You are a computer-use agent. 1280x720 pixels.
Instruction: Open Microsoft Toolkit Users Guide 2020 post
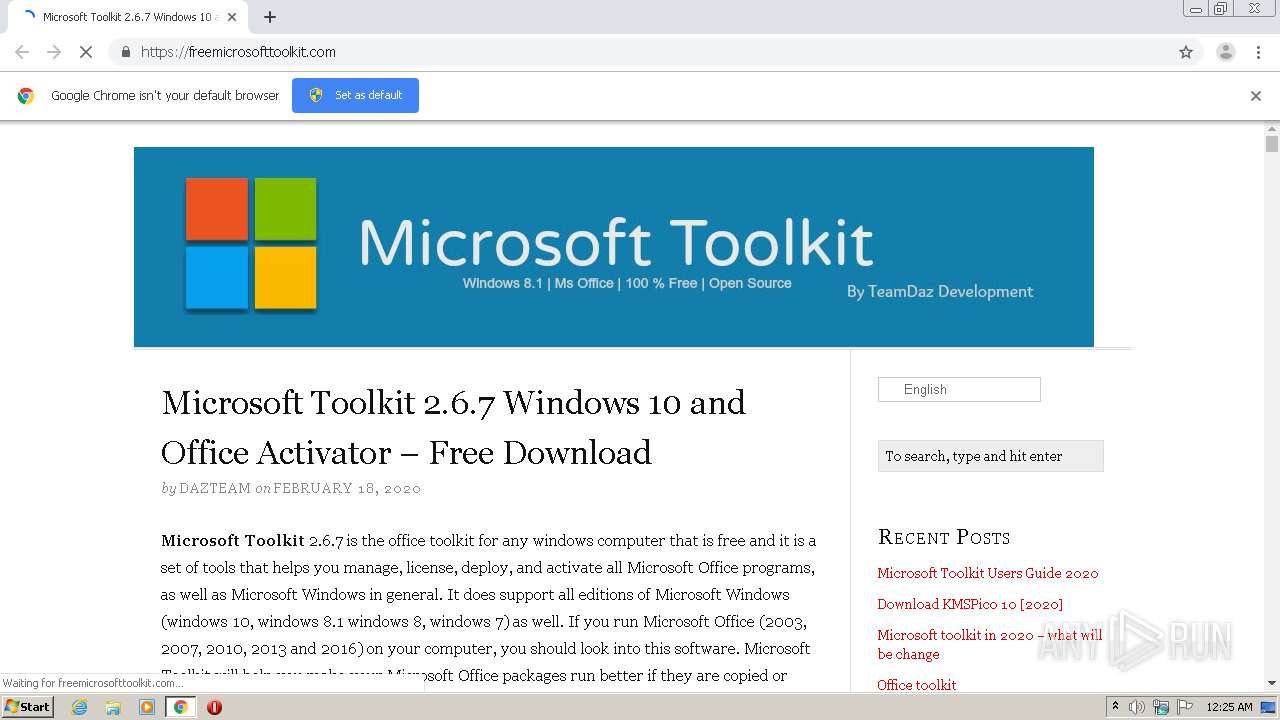pyautogui.click(x=988, y=573)
